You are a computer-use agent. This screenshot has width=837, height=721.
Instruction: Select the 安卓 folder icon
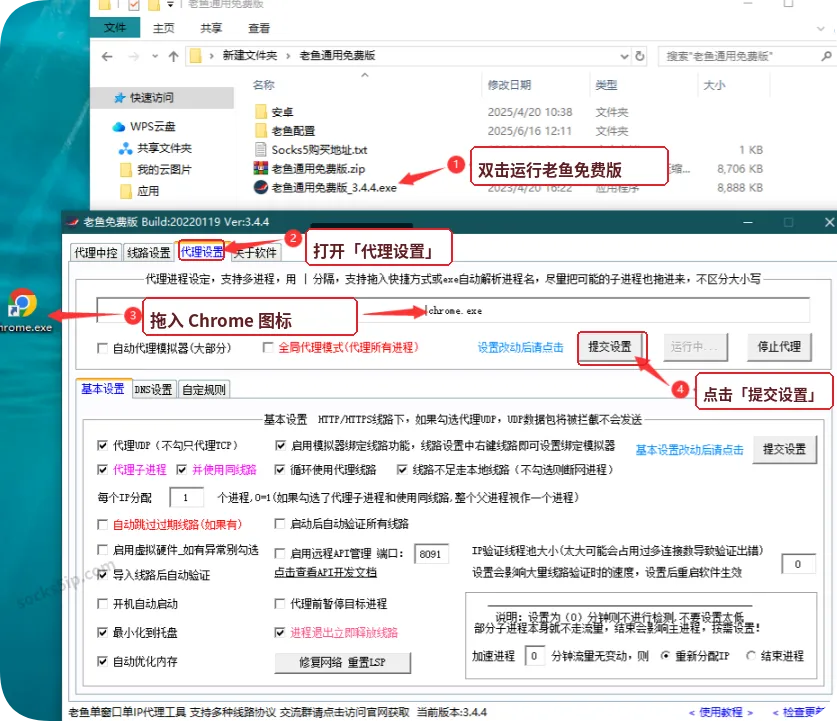pos(260,112)
